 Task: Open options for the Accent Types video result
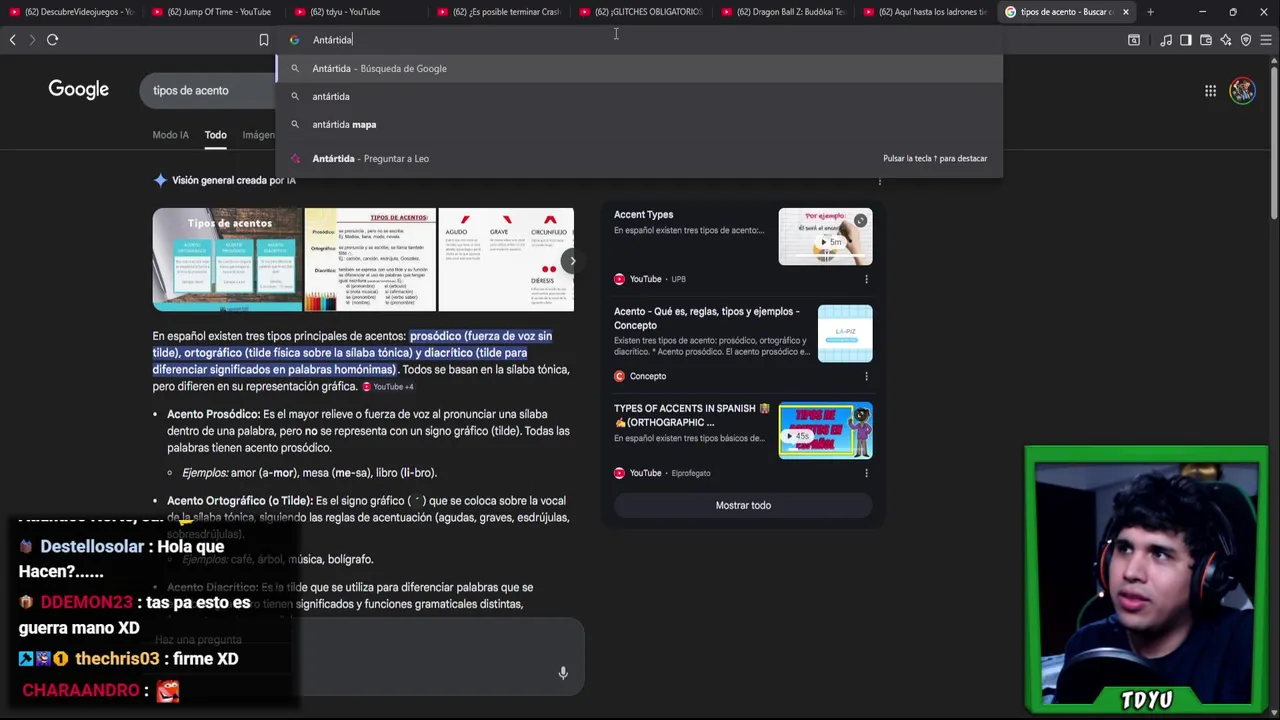(x=866, y=279)
